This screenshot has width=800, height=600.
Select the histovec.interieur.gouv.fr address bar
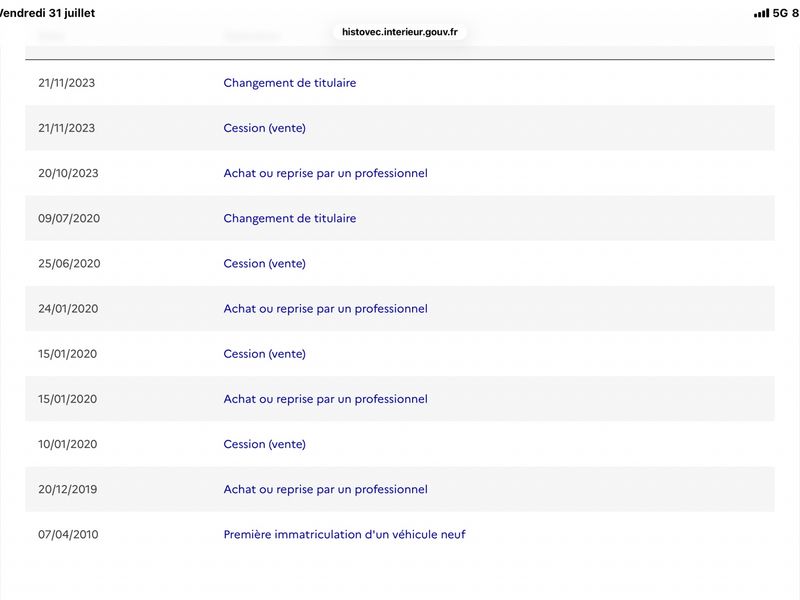point(399,32)
